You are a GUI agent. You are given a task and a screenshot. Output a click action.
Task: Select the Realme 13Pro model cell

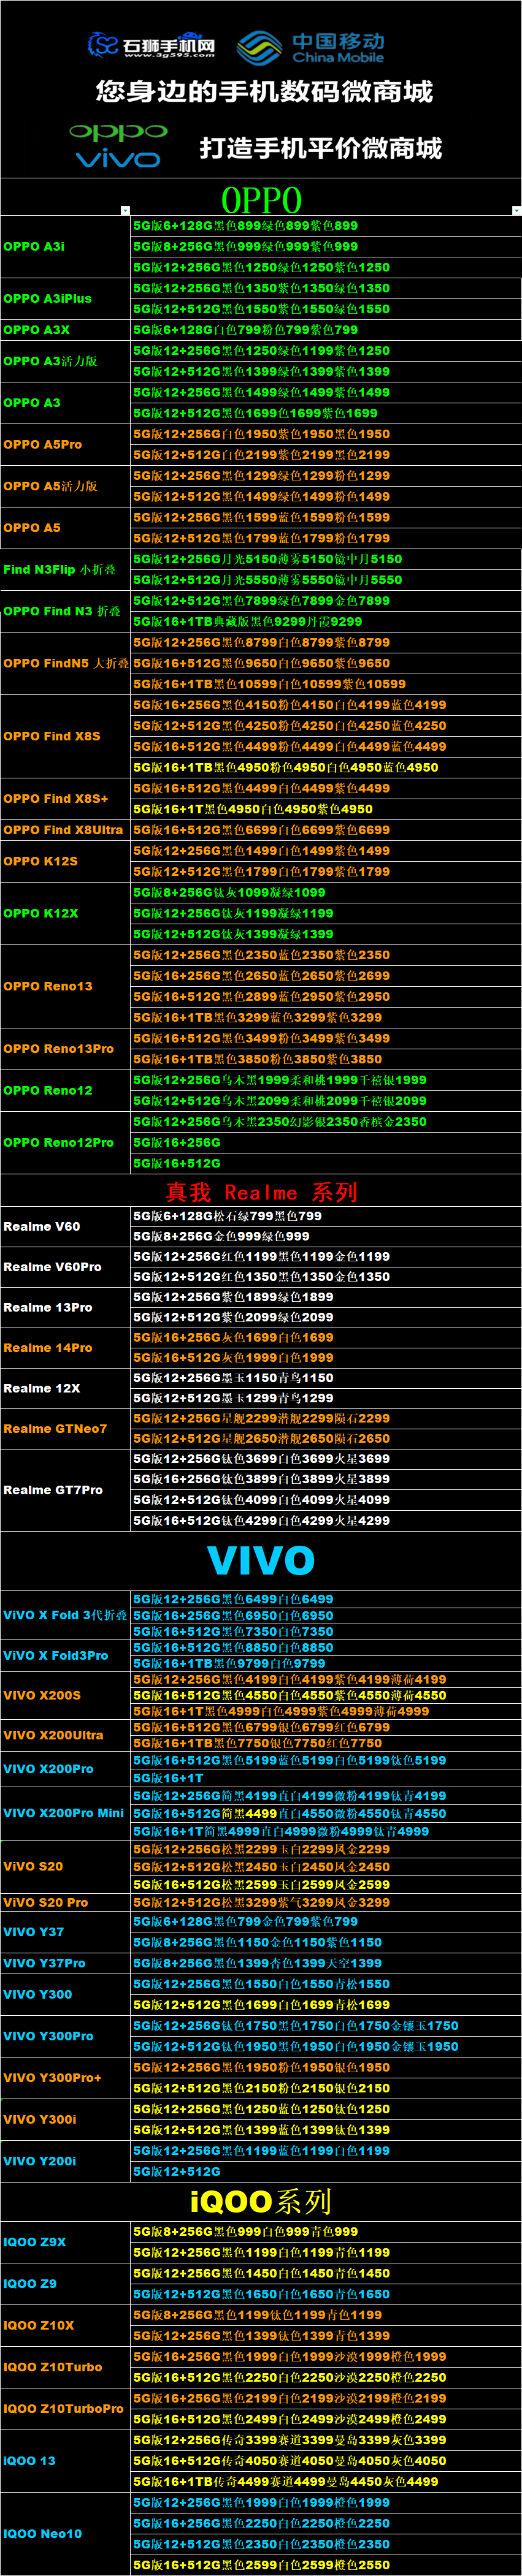pyautogui.click(x=66, y=1307)
